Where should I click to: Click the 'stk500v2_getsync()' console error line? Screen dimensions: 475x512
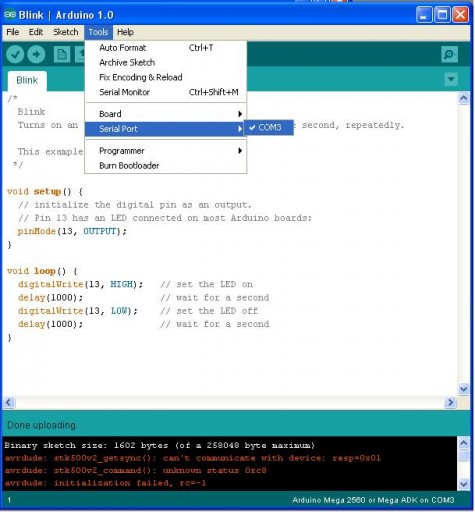click(192, 458)
